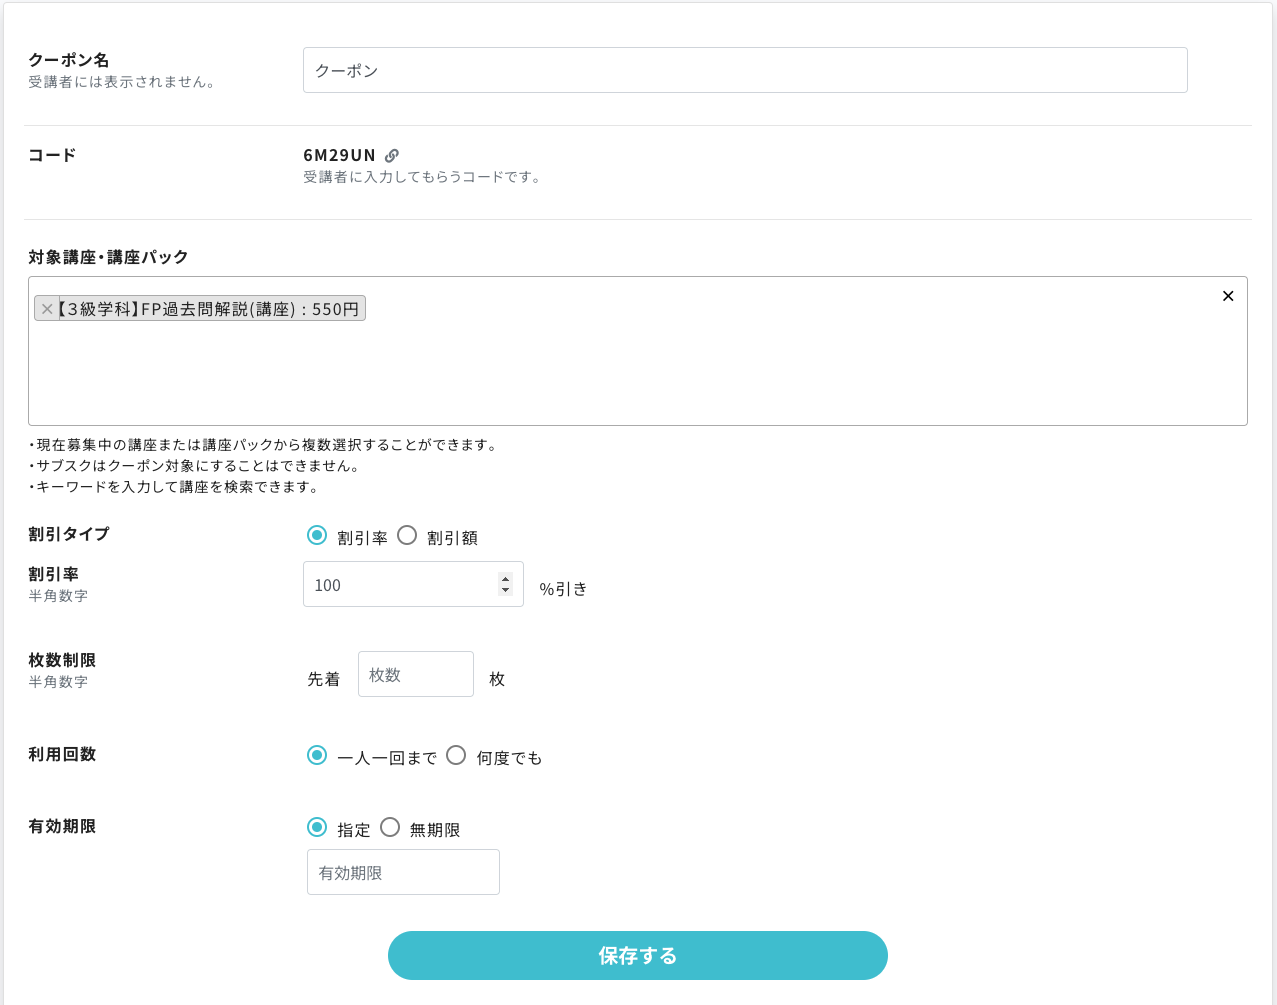Click the discount rate field showing 100
The image size is (1277, 1005).
(x=400, y=585)
